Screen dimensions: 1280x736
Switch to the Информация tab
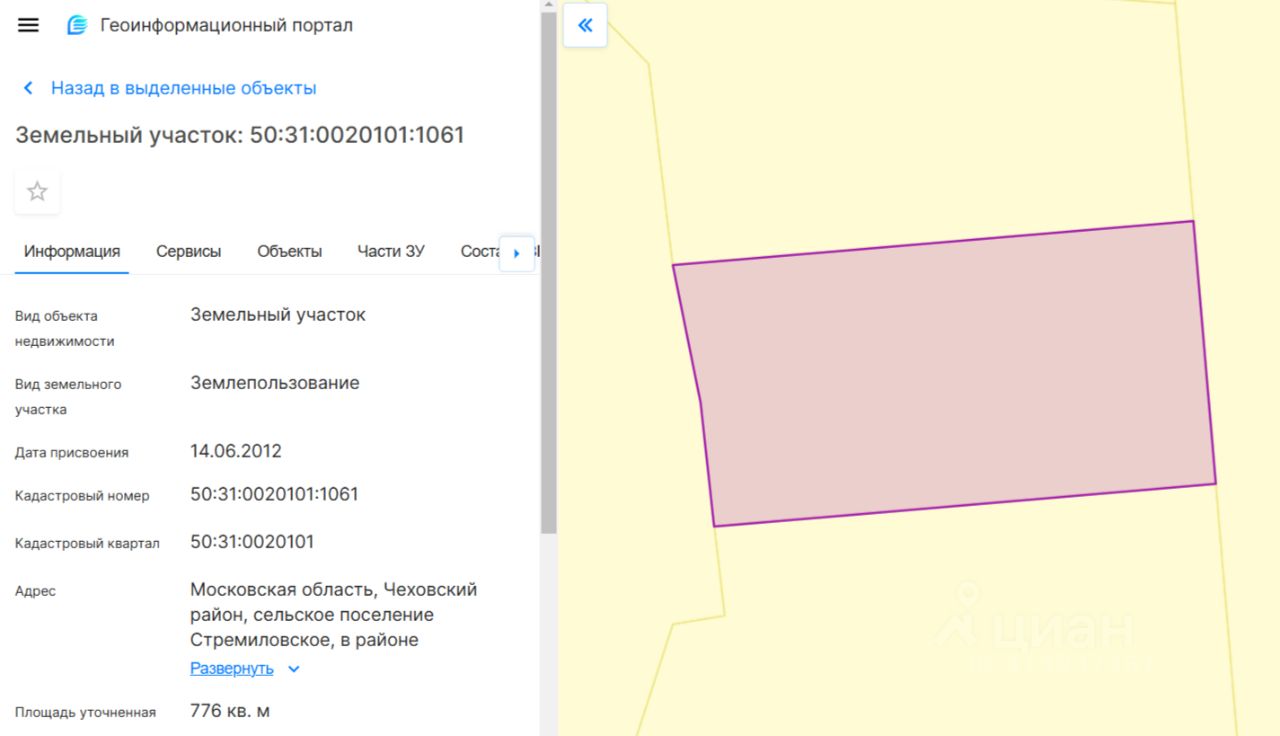72,251
